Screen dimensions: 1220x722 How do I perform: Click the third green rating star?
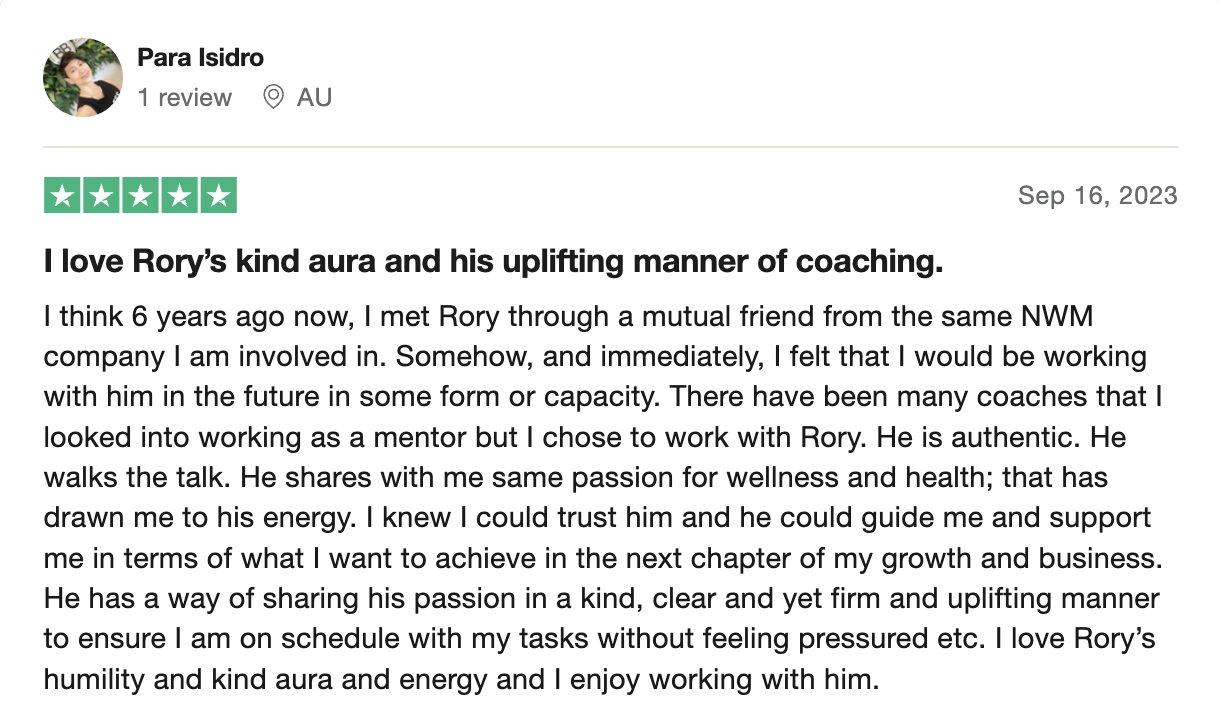(141, 195)
